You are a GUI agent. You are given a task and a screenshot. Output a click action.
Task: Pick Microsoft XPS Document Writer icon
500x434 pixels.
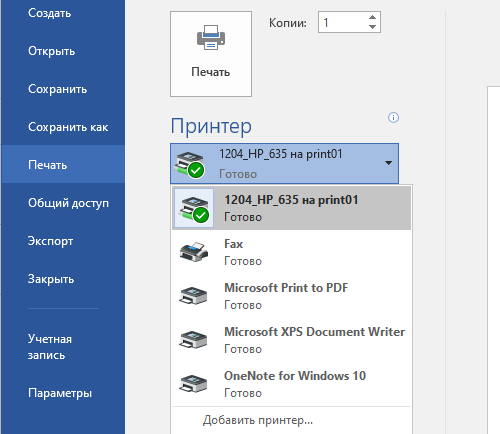tap(193, 340)
